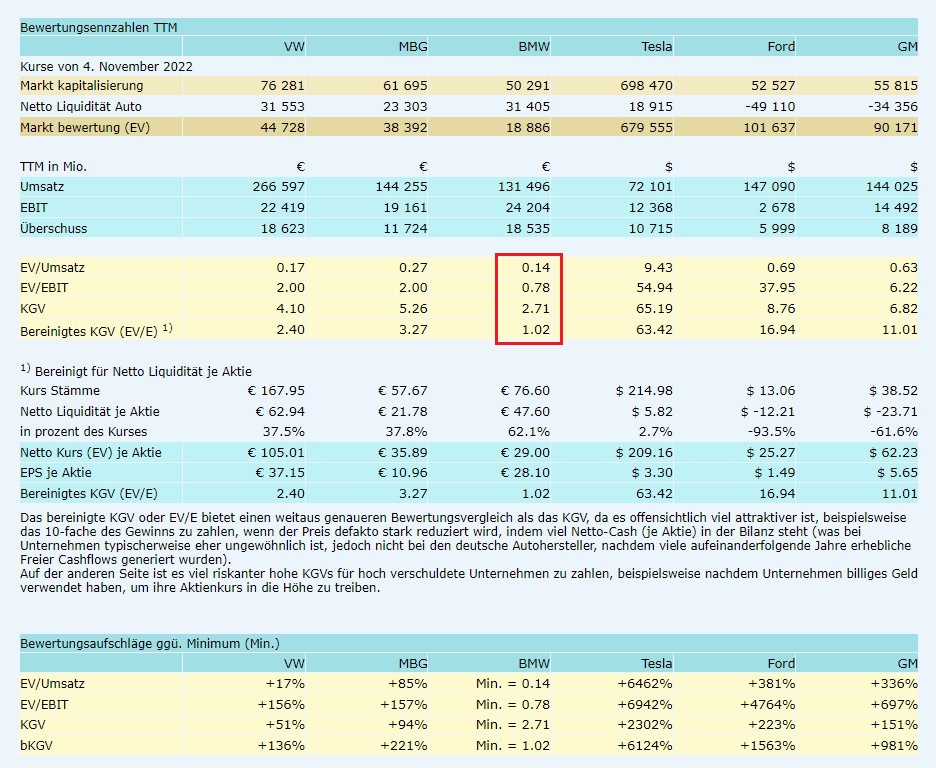
Task: Click Ford percentage value -93.5%
Action: coord(772,431)
